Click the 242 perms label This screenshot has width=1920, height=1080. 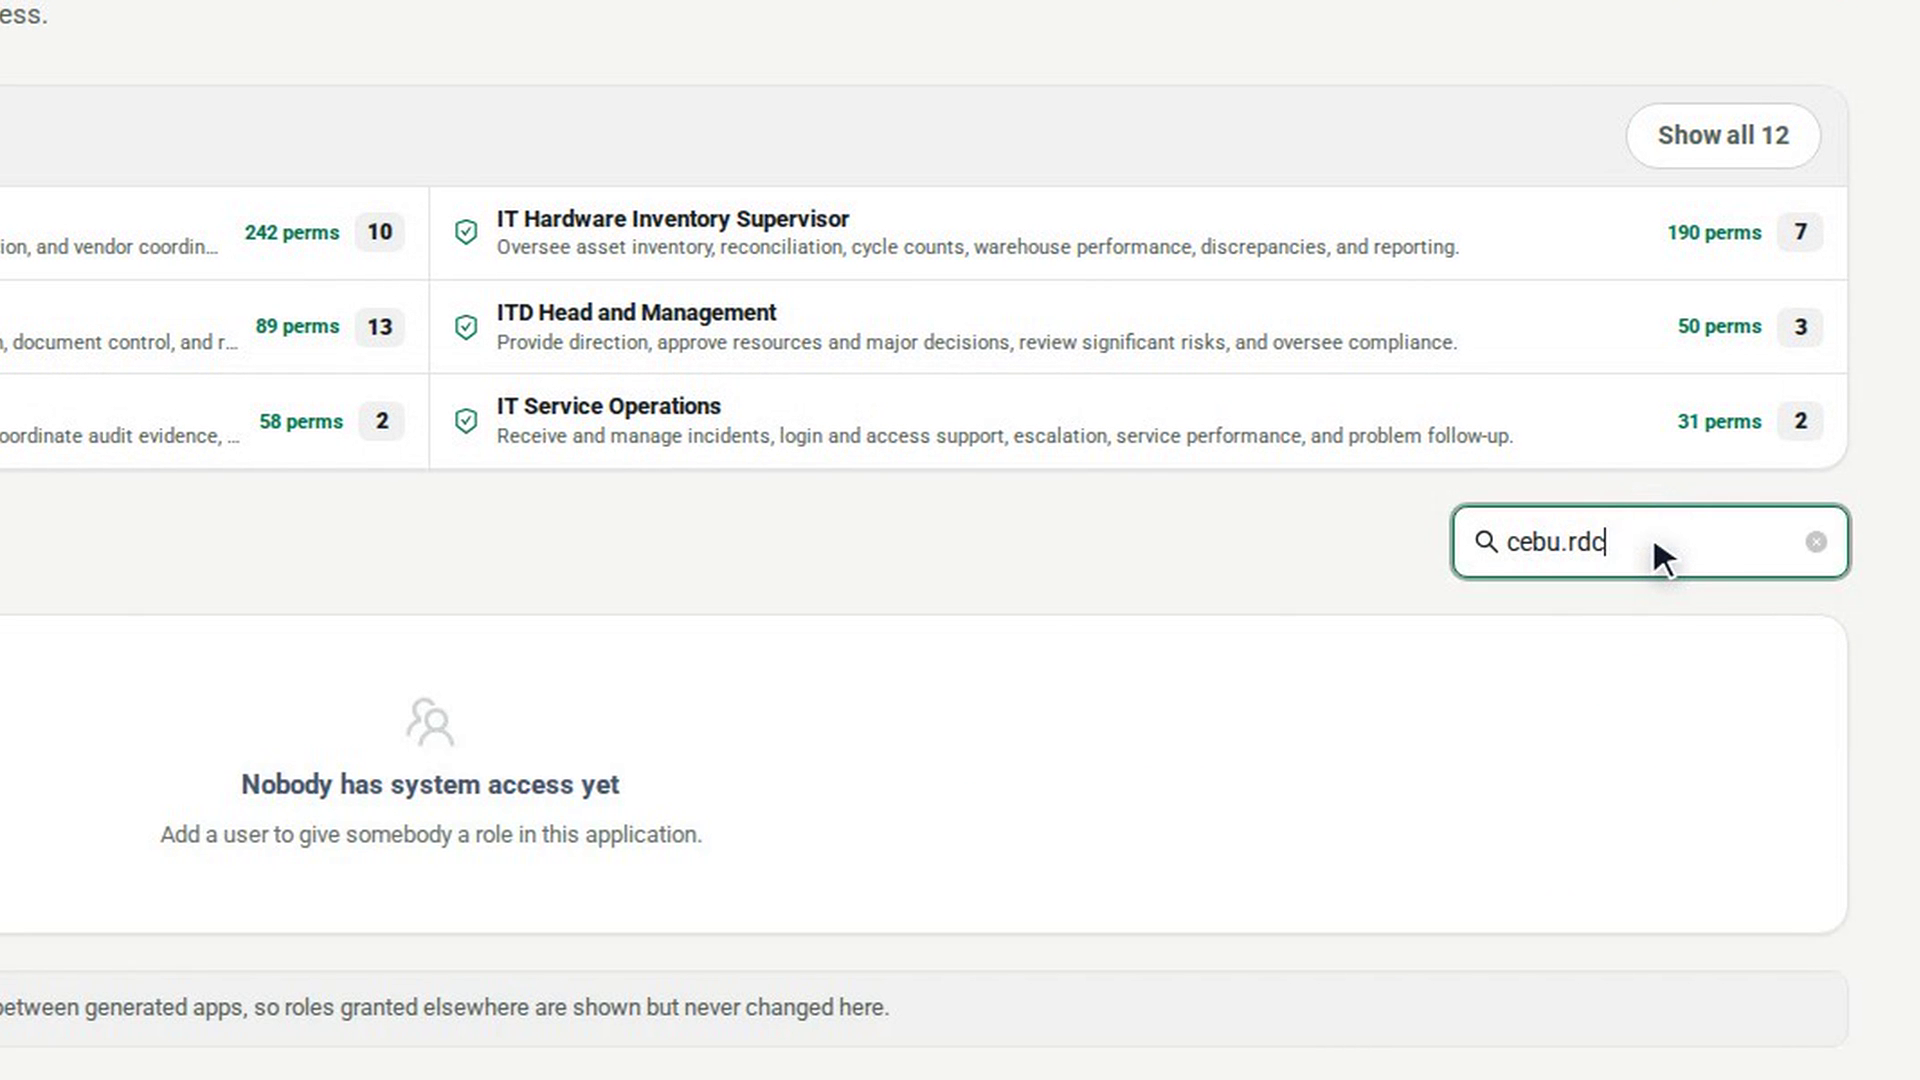292,232
